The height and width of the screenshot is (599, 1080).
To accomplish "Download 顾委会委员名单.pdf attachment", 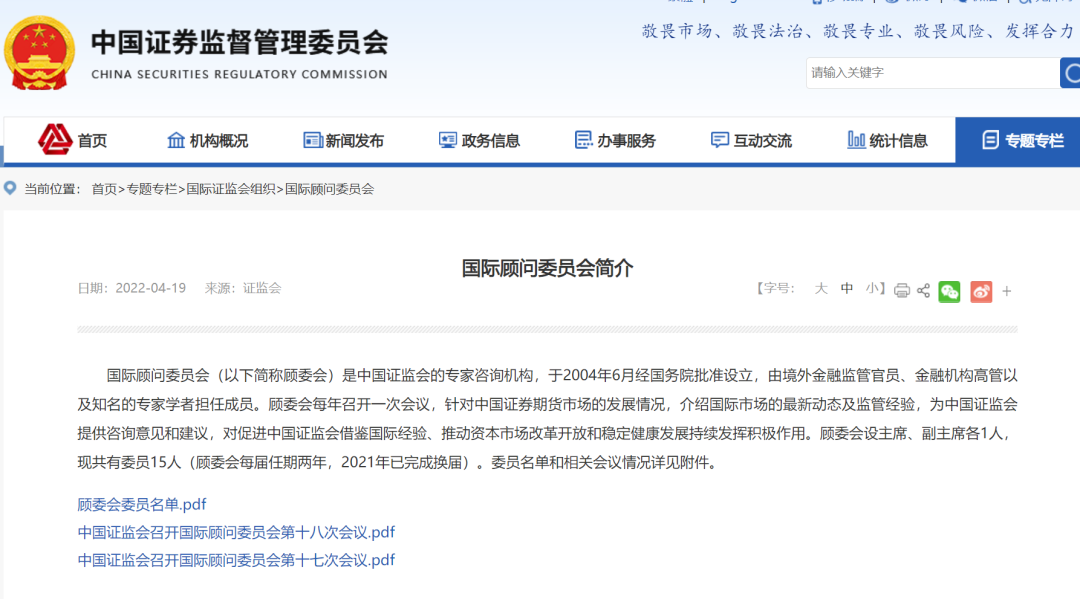I will pyautogui.click(x=142, y=505).
